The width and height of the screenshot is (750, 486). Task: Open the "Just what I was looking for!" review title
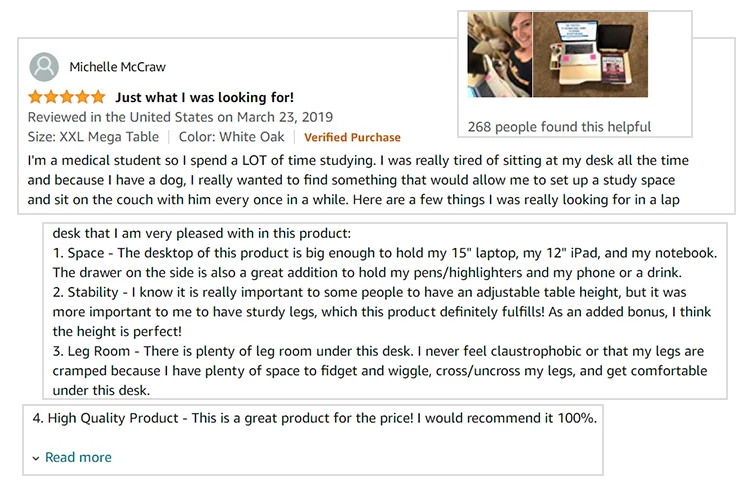click(x=204, y=97)
